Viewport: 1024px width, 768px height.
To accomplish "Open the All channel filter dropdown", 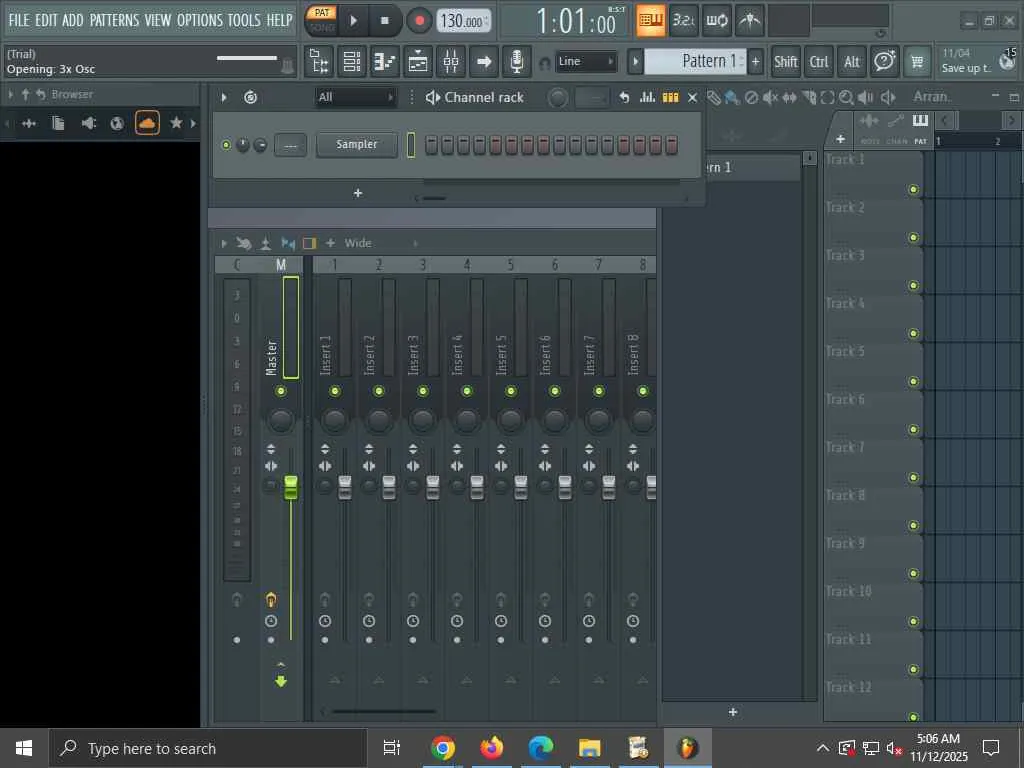I will click(x=355, y=97).
